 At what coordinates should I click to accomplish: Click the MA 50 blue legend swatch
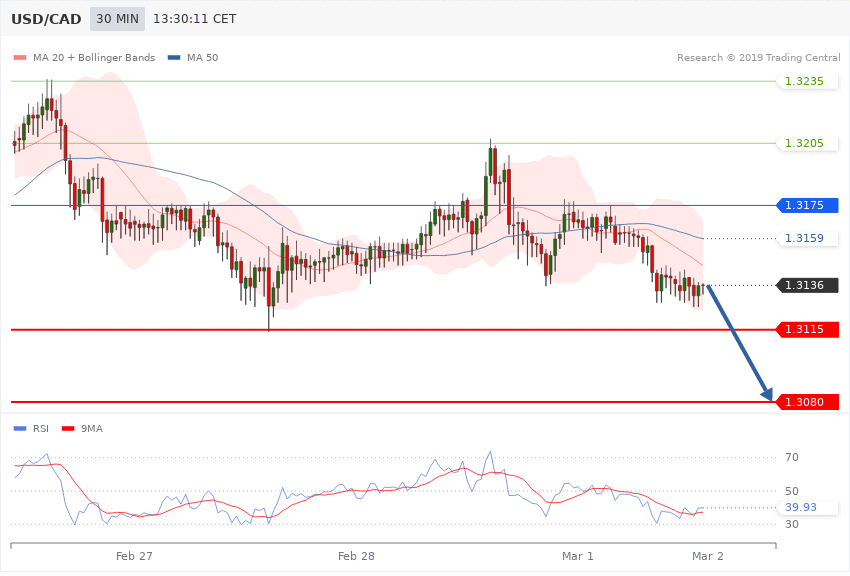174,57
